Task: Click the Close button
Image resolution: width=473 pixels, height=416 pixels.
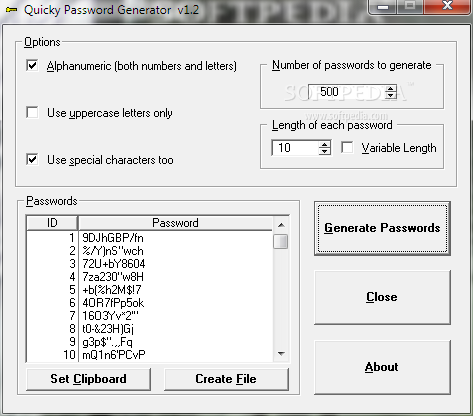Action: (x=382, y=297)
